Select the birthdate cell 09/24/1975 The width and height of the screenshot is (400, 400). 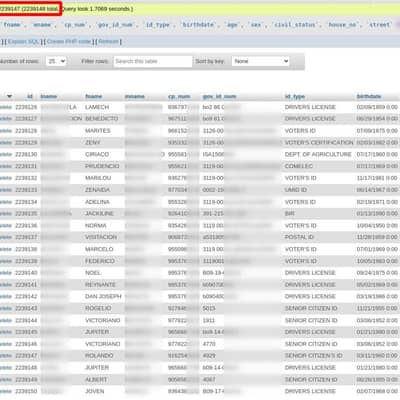377,273
